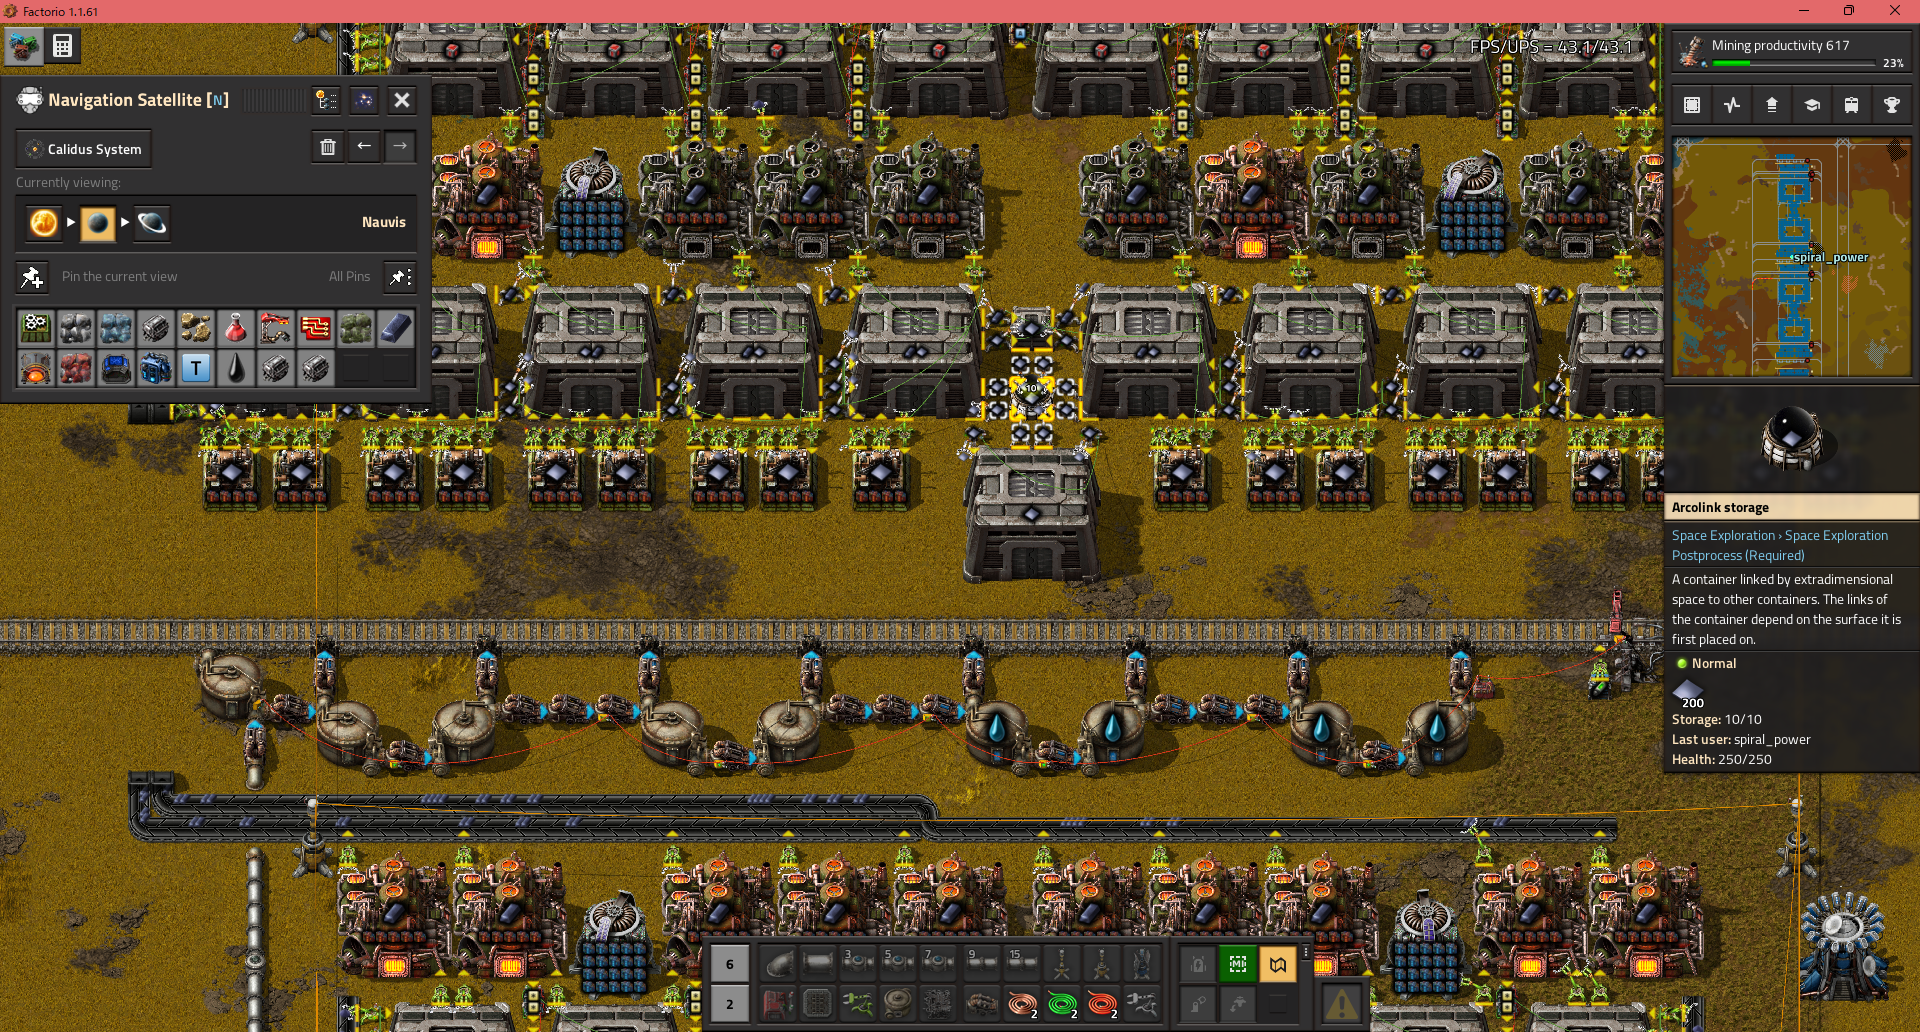Select the red circuit board pin

click(x=316, y=328)
